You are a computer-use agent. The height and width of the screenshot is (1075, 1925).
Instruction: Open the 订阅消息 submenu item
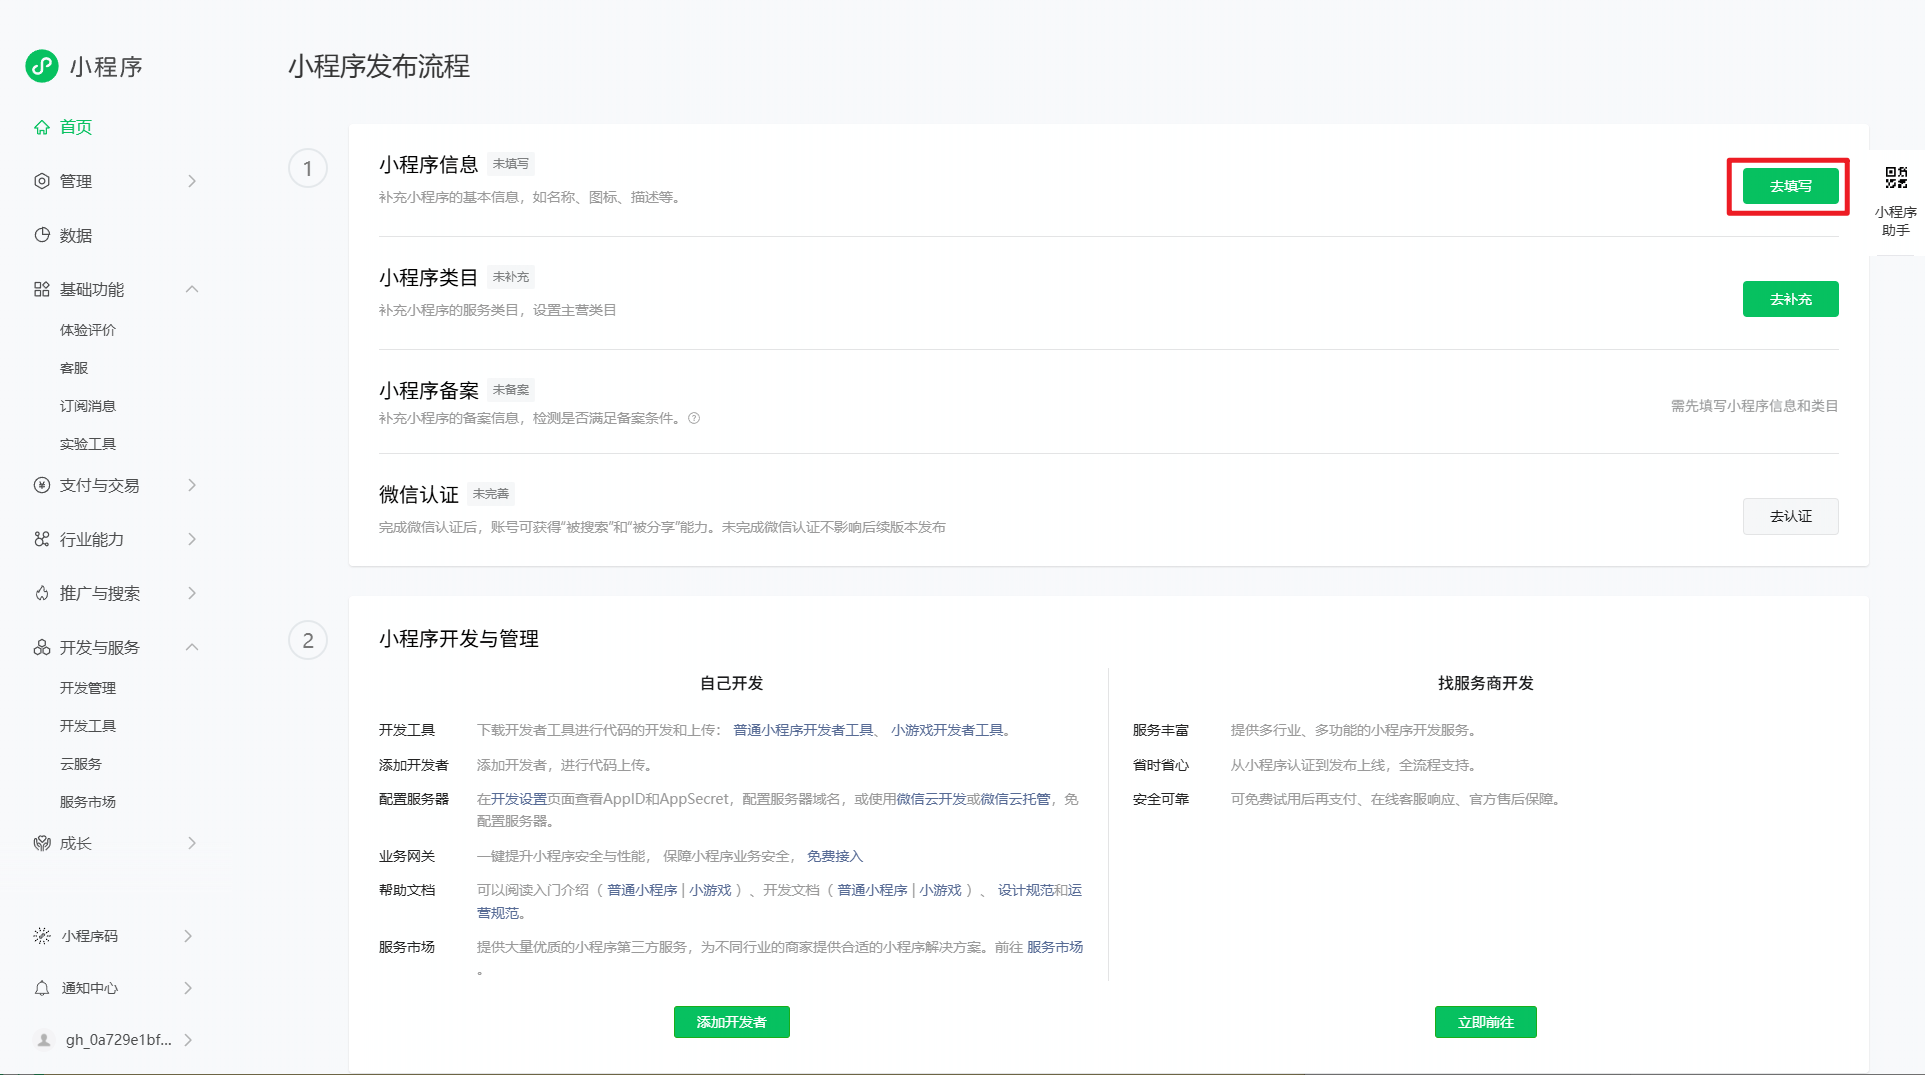tap(88, 406)
